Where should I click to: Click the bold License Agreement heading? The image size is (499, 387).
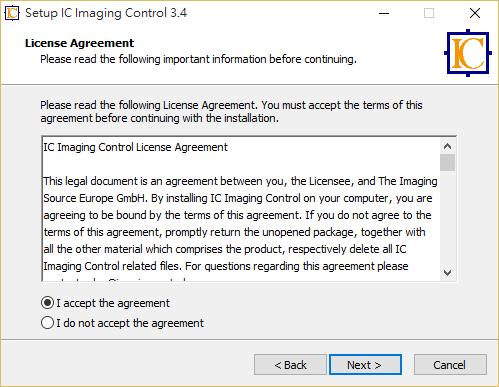pyautogui.click(x=79, y=43)
